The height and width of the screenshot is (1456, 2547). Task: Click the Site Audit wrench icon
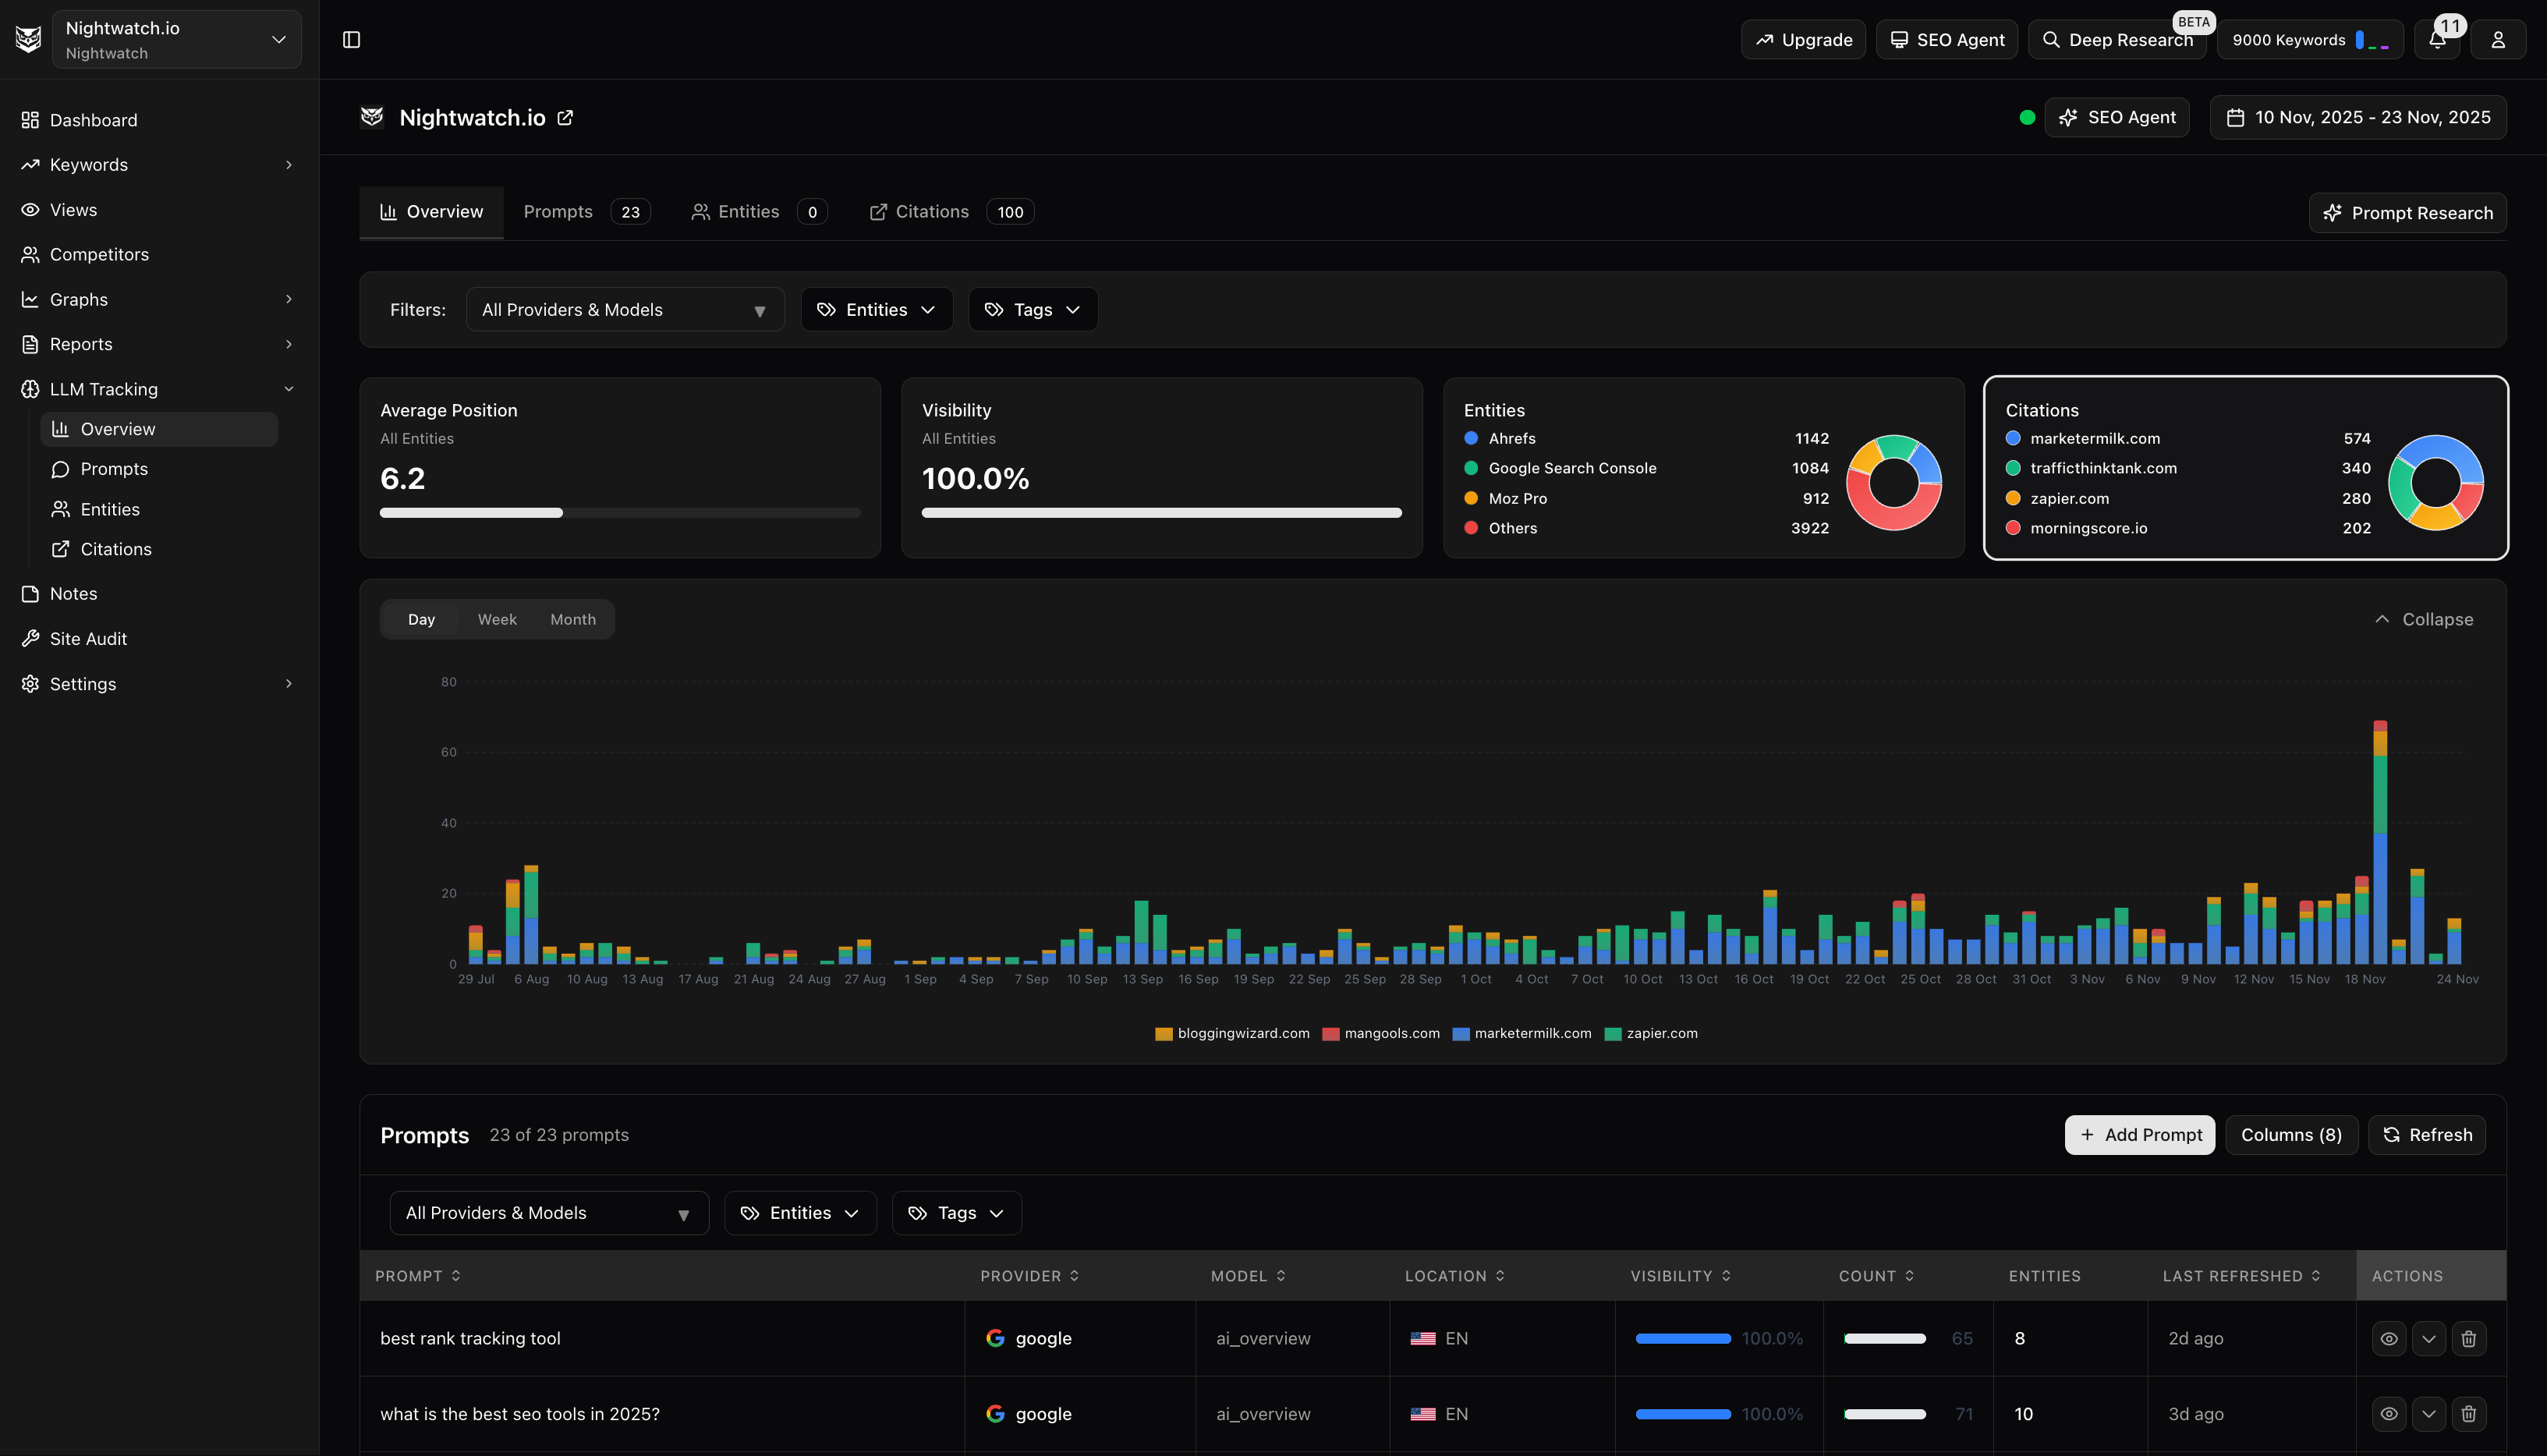point(30,639)
